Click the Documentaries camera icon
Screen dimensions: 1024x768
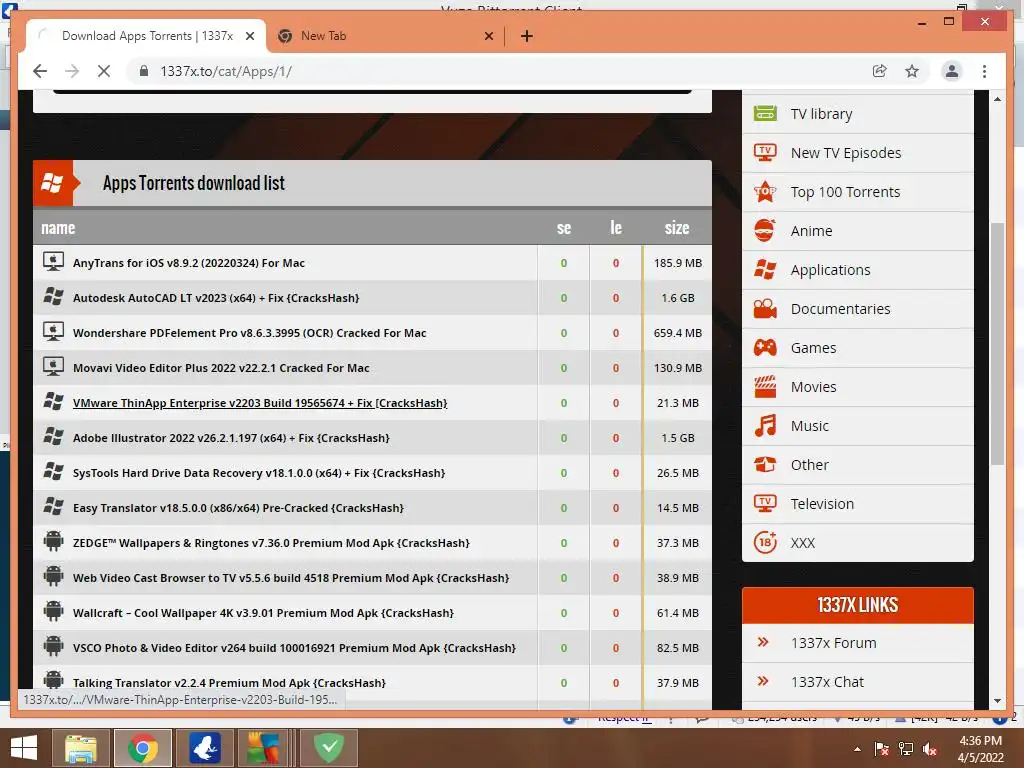click(x=765, y=308)
